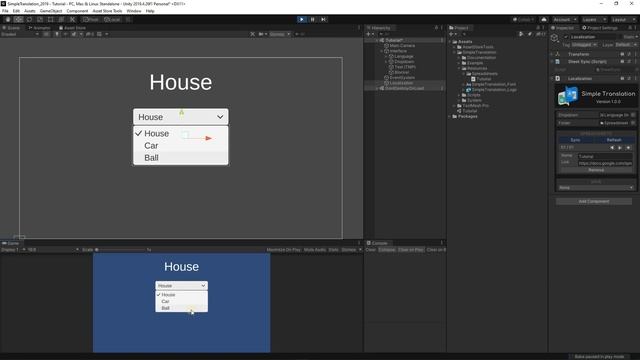Open the File menu
Screen dimensions: 640x360
(5, 11)
